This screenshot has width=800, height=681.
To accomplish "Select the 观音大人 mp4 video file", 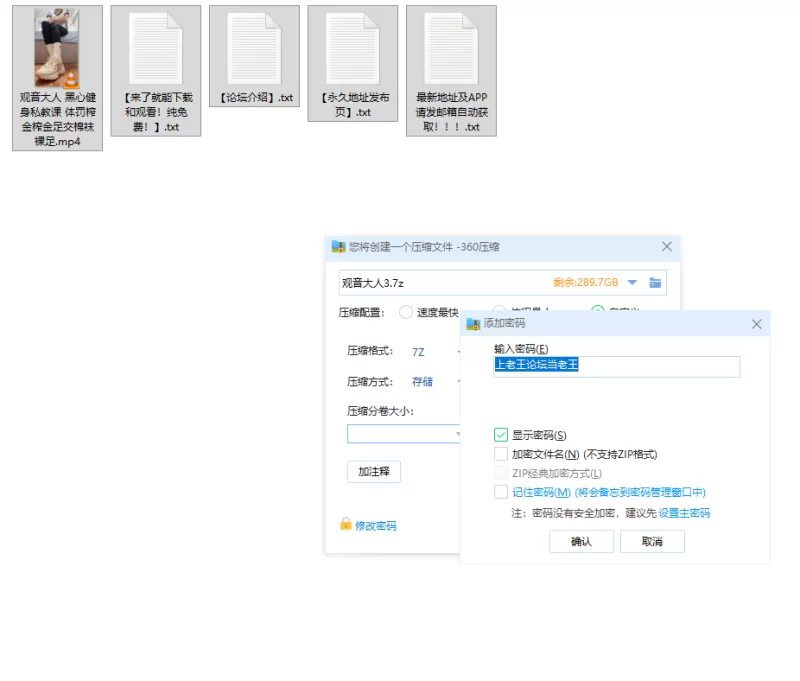I will coord(57,78).
